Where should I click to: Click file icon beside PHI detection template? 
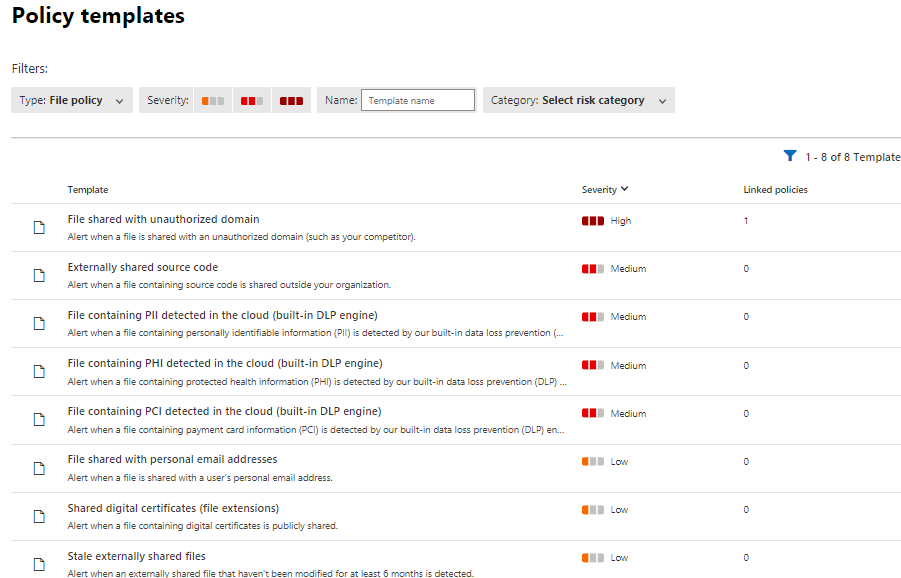point(40,372)
